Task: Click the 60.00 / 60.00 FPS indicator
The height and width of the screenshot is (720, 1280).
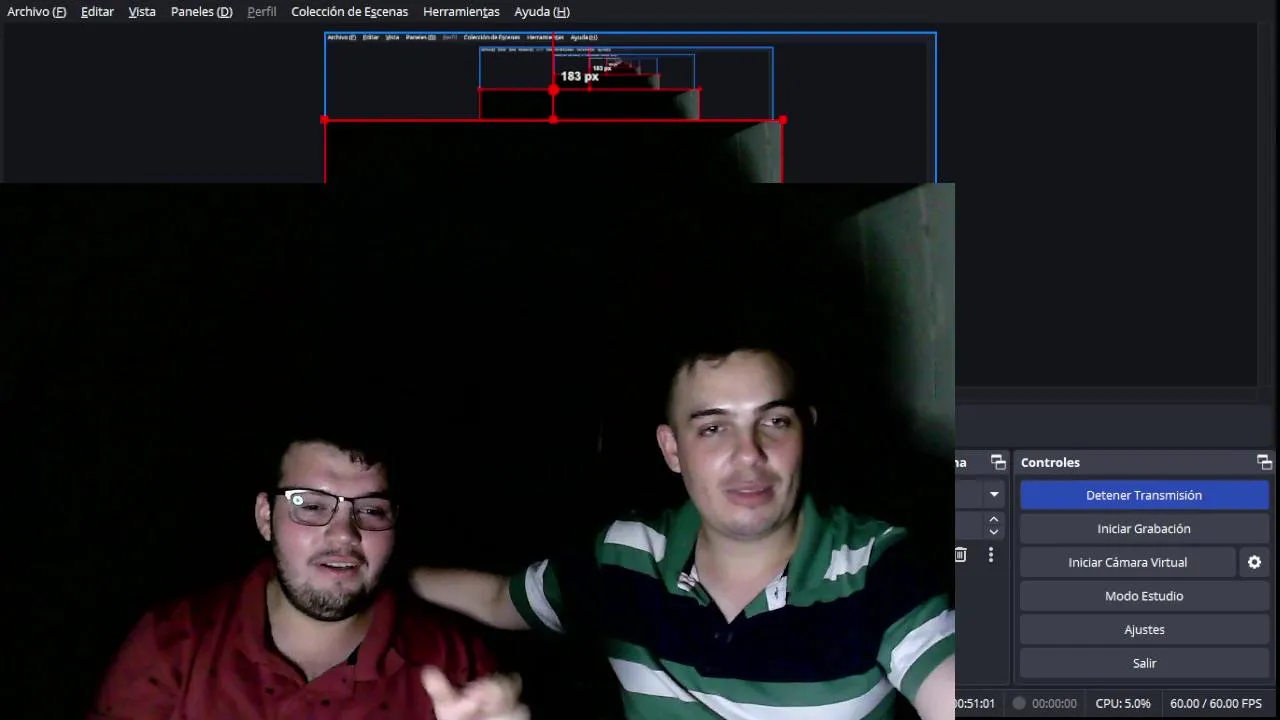Action: tap(1216, 704)
